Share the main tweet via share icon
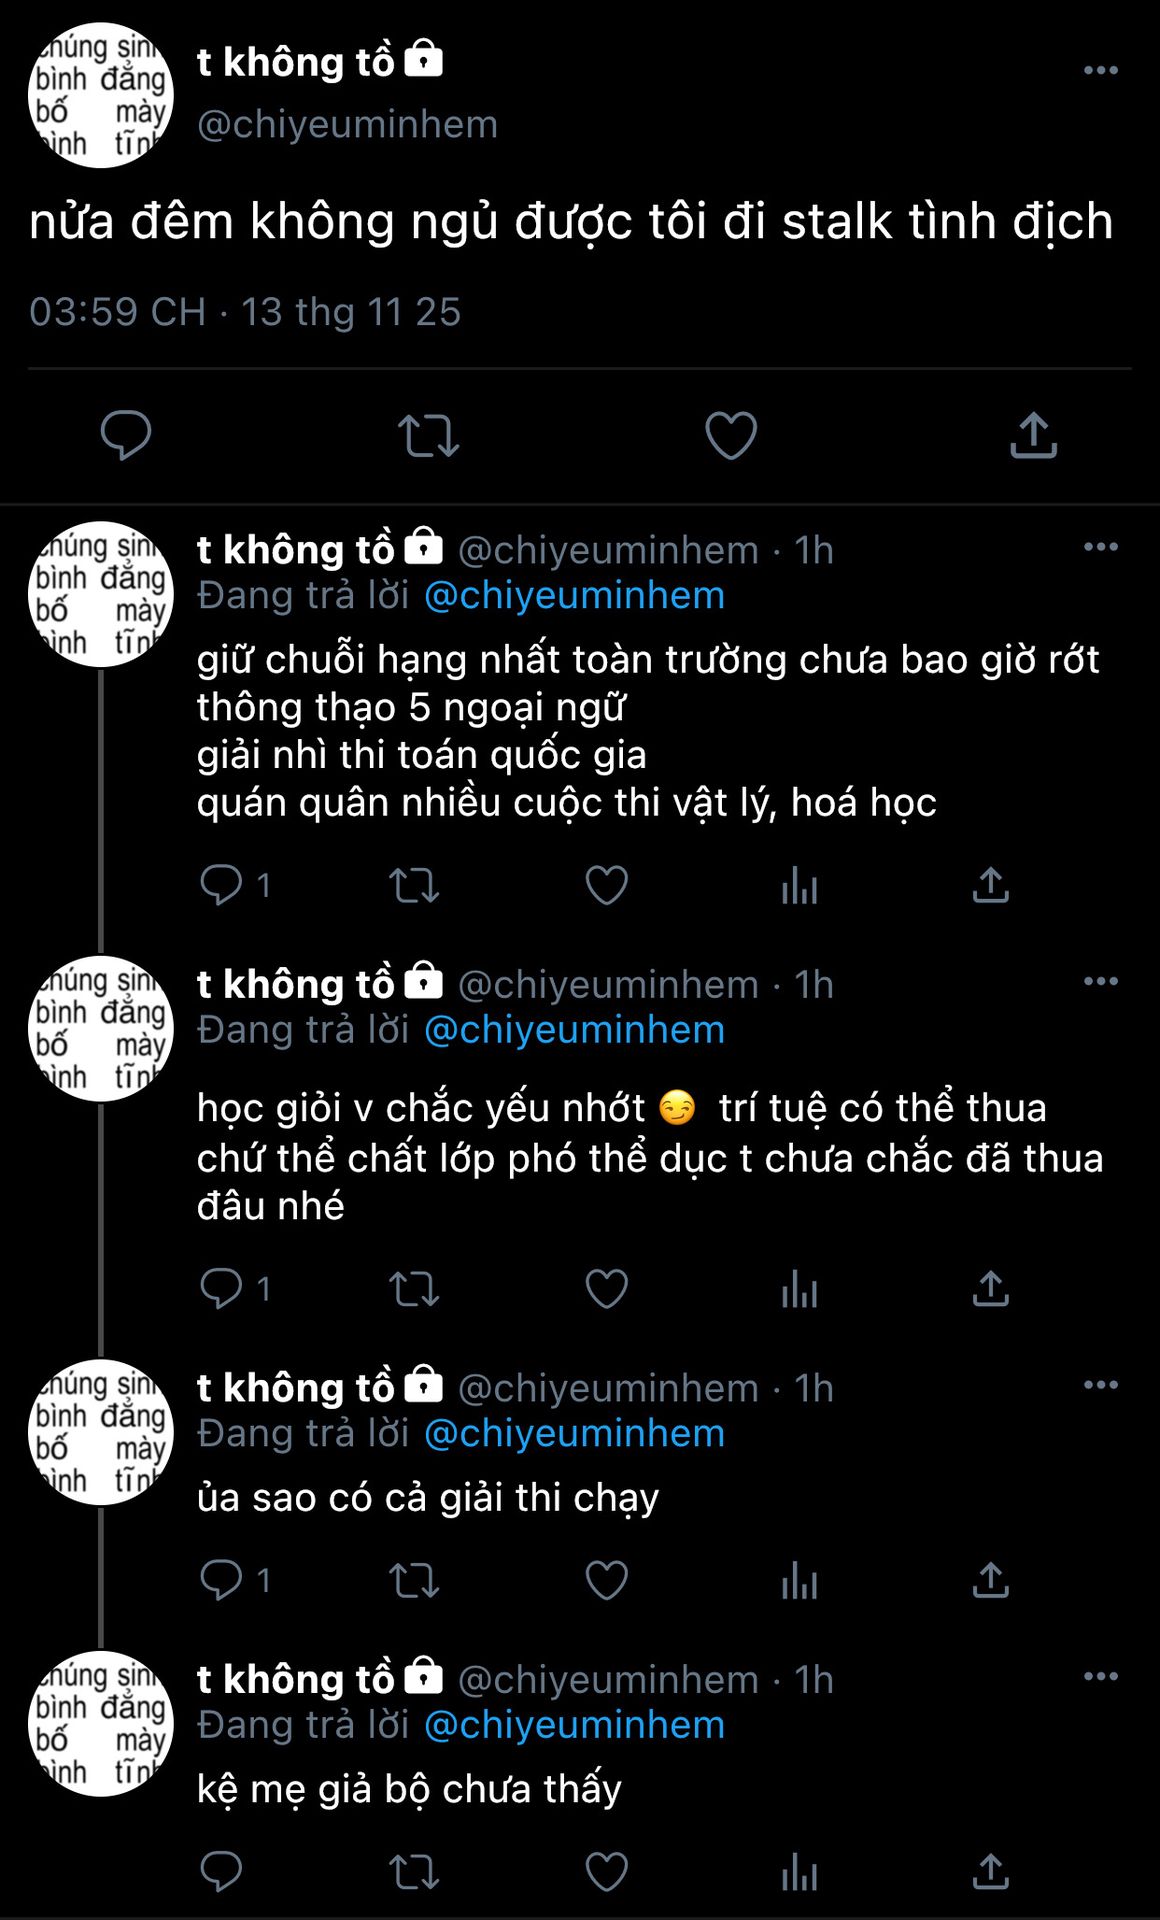 [x=1033, y=435]
